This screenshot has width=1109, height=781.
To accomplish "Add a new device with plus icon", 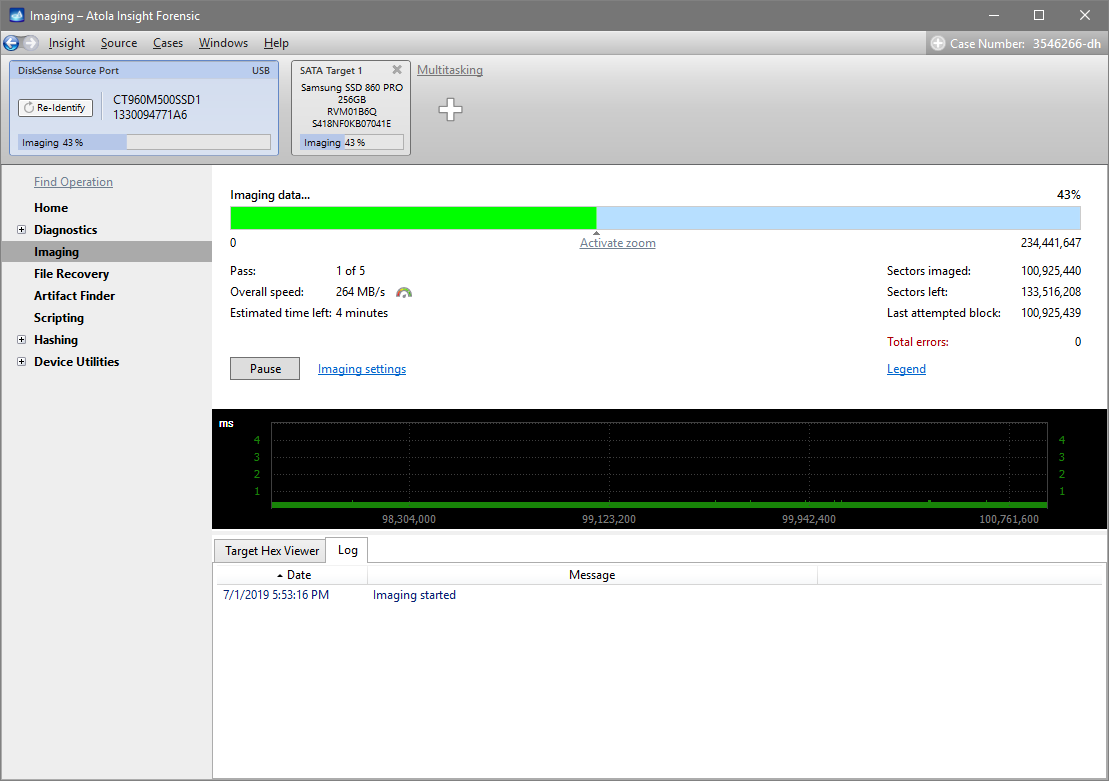I will (451, 110).
